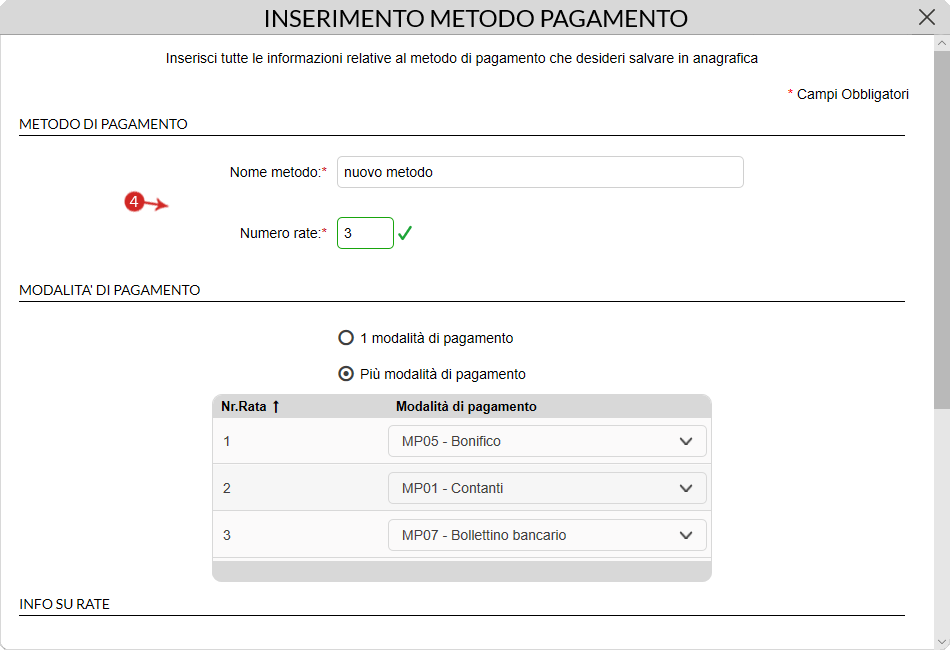Open the MP07 - Bollettino bancario dropdown
This screenshot has width=950, height=650.
tap(547, 535)
